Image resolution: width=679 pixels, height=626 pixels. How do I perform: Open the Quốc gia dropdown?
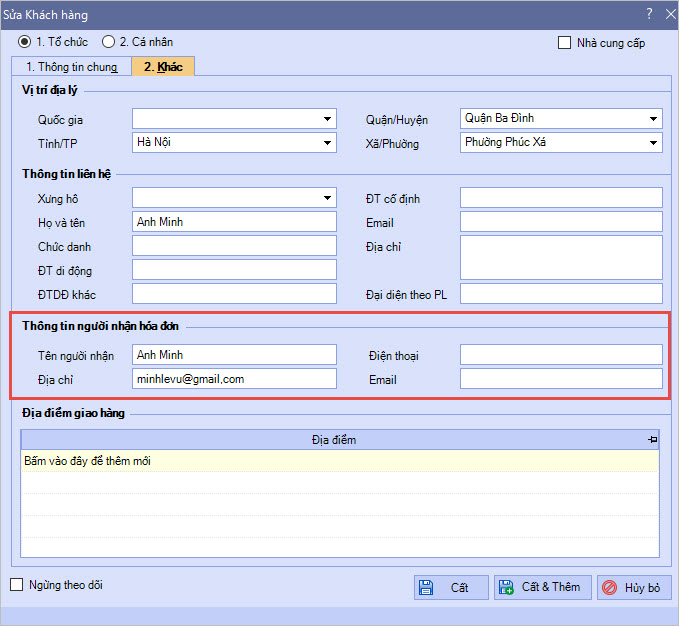[x=327, y=119]
